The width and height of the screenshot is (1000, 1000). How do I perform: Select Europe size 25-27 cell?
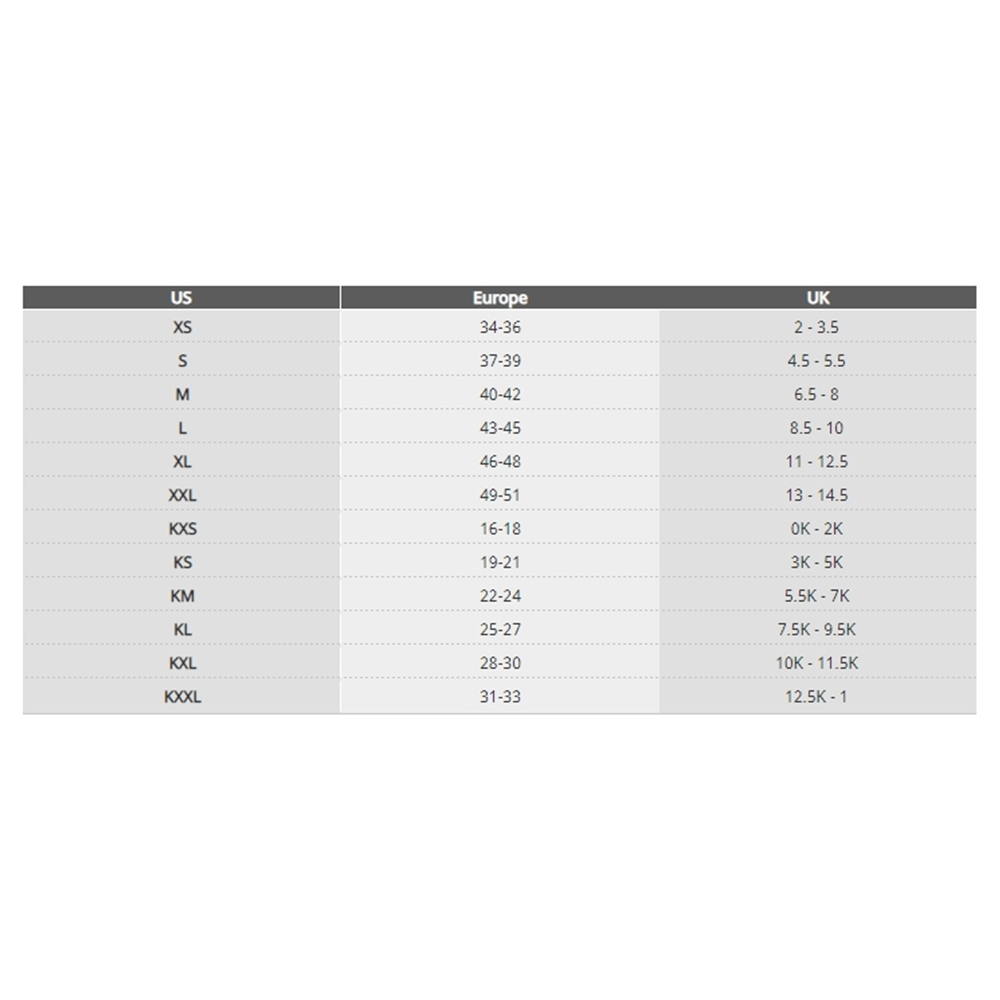[500, 630]
